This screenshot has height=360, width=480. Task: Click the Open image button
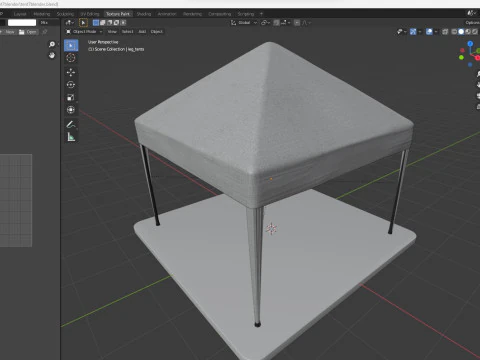click(x=28, y=32)
